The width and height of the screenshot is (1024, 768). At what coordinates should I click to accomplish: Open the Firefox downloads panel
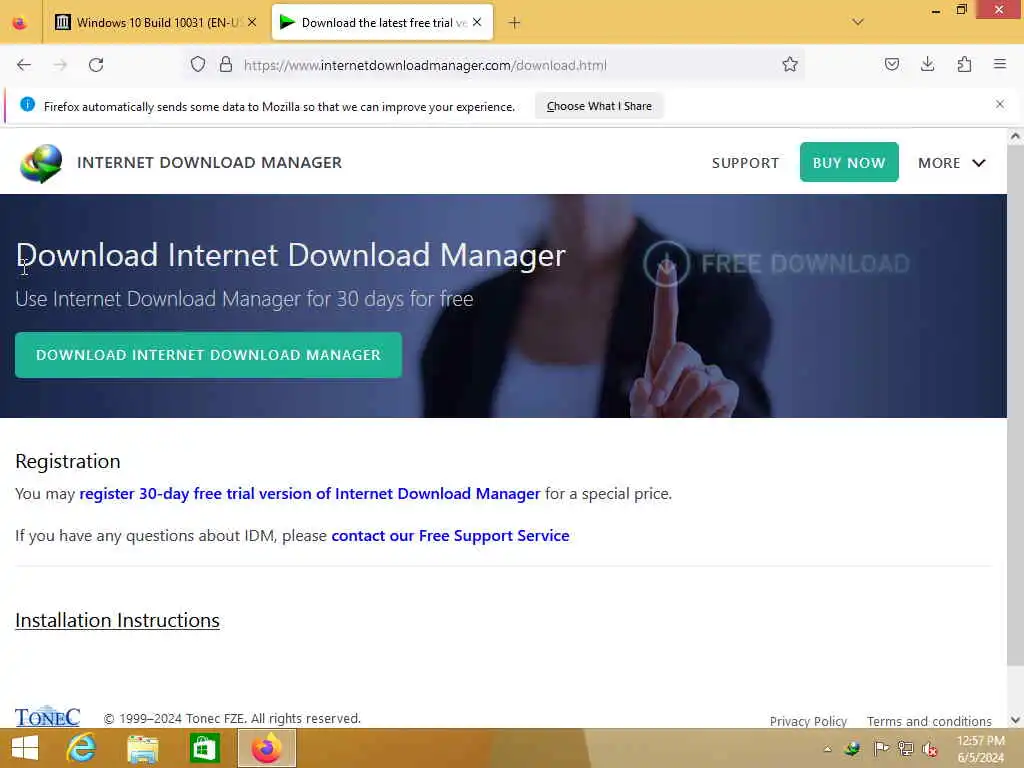[927, 65]
